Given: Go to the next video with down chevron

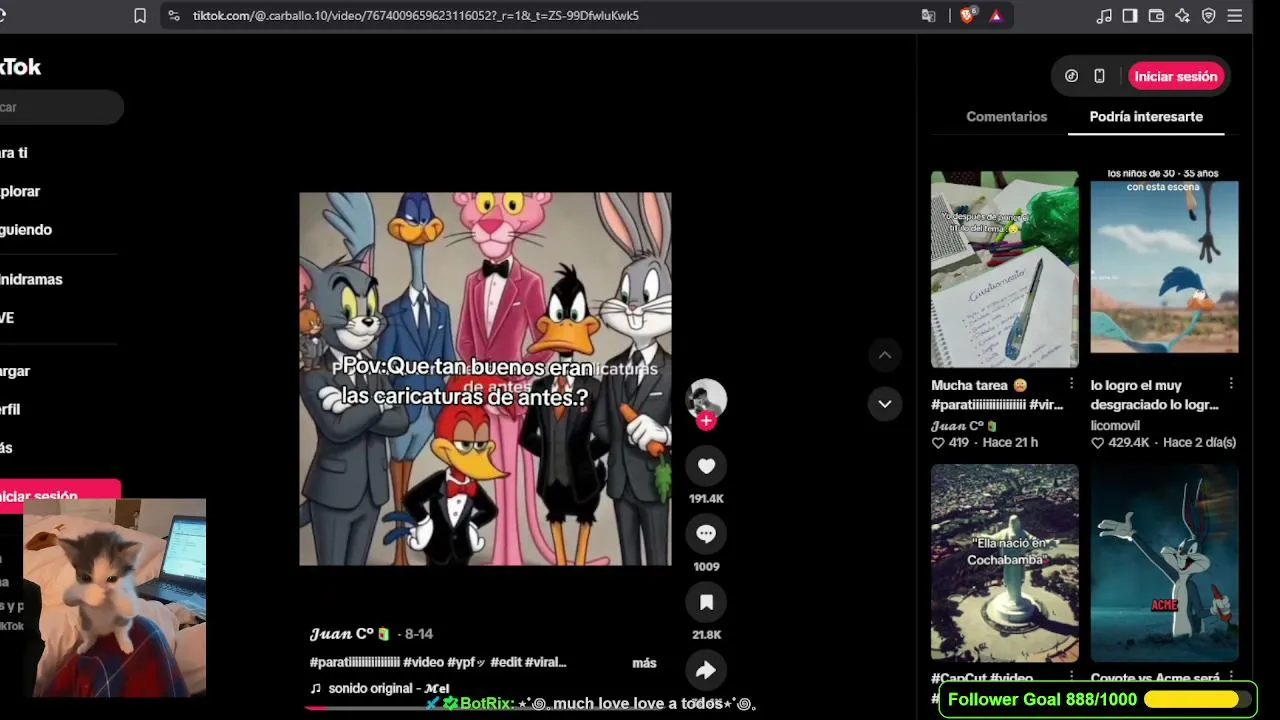Looking at the screenshot, I should 884,404.
